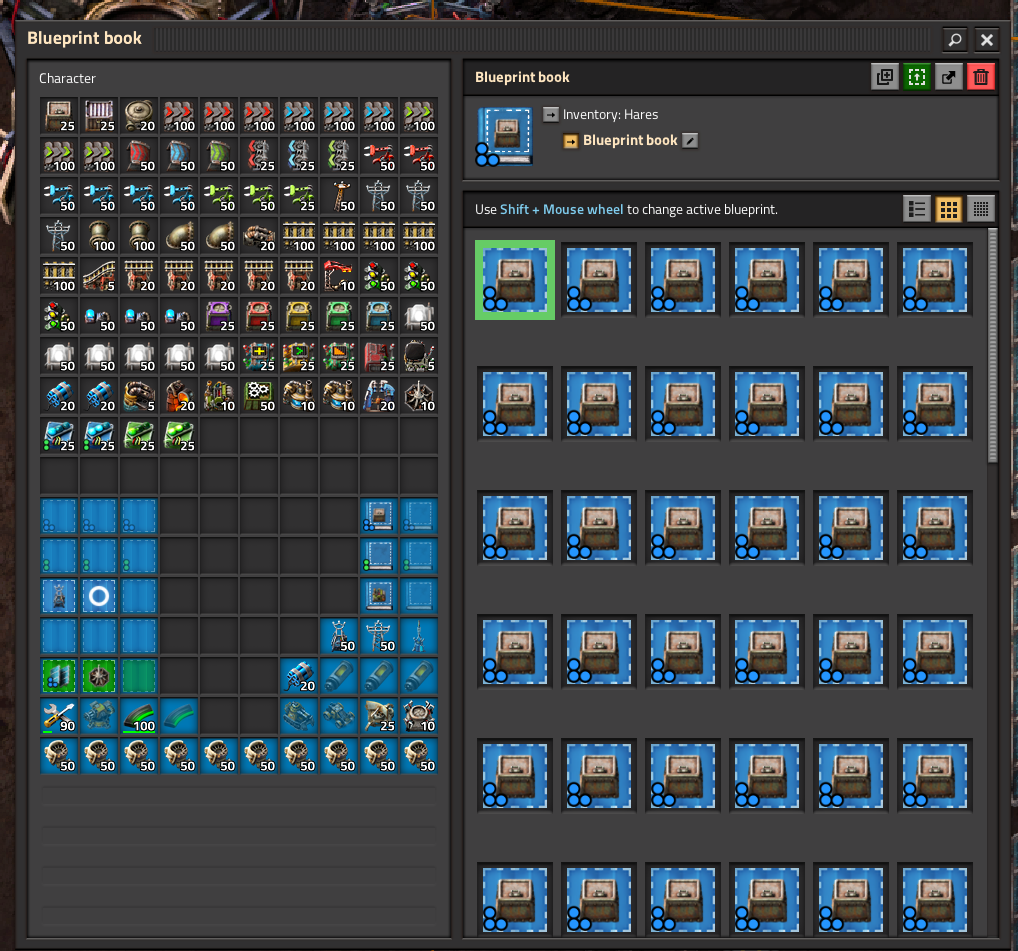Edit the Blueprint book name with the pencil
The image size is (1018, 951).
tap(690, 140)
